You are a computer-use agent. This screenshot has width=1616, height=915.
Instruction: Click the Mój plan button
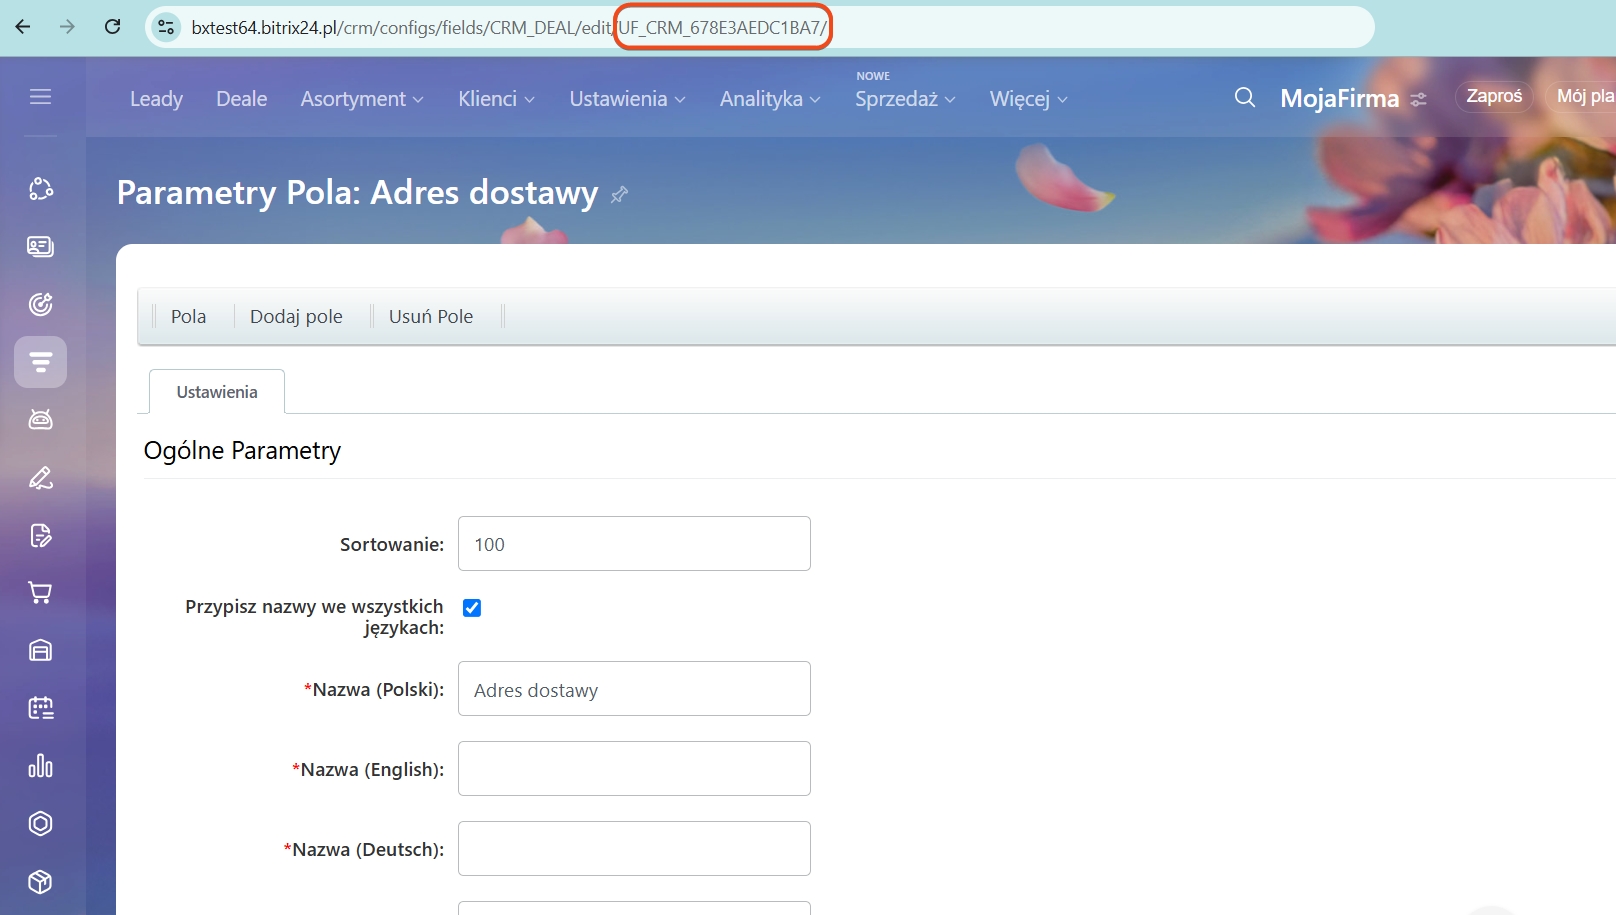click(x=1582, y=96)
